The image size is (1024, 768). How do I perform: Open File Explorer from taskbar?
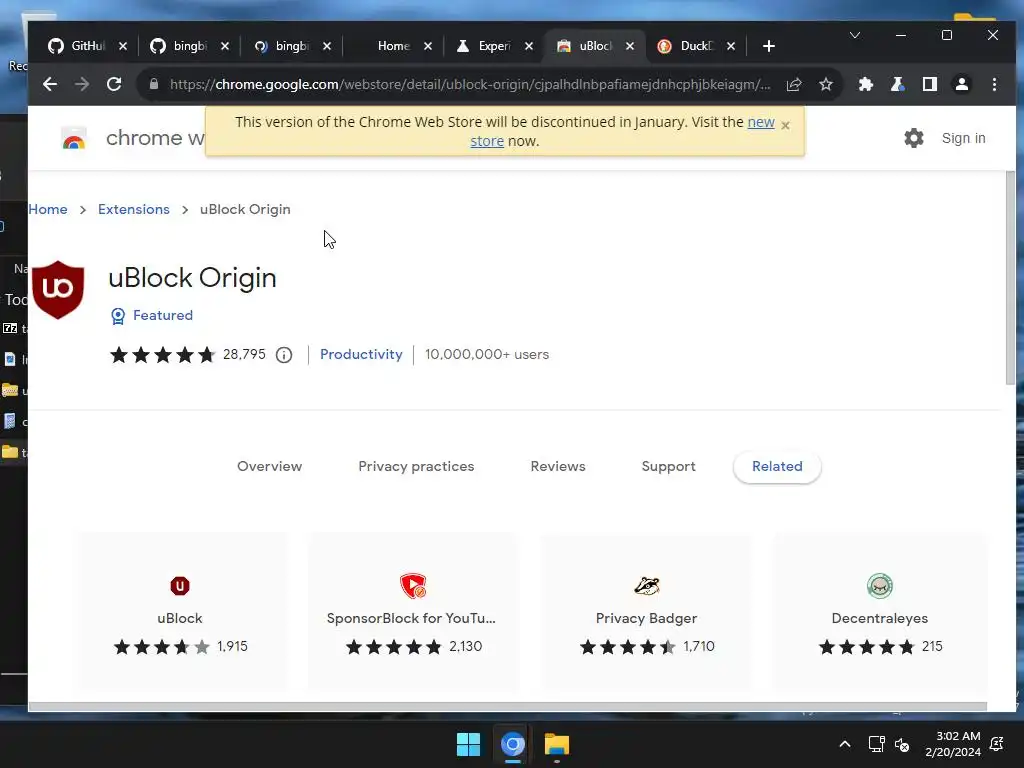[x=557, y=744]
